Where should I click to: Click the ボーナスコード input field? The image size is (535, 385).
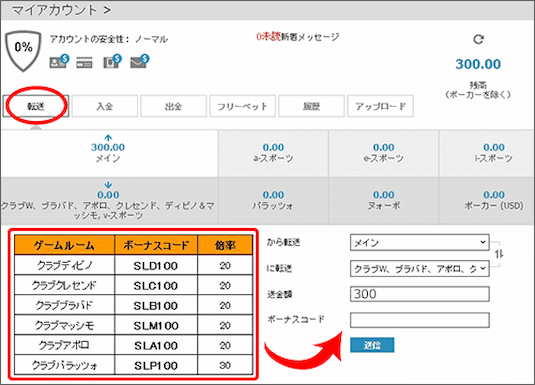419,320
